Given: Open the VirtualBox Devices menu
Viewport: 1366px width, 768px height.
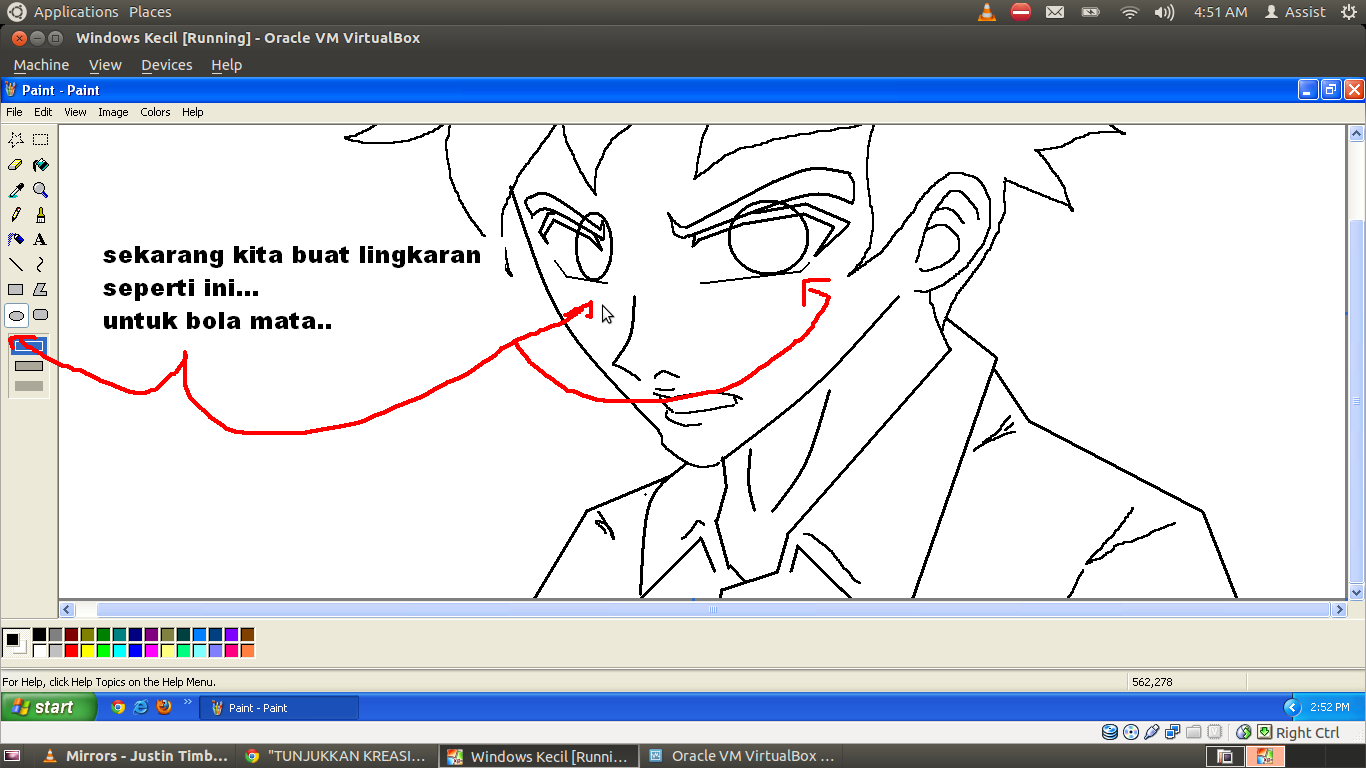Looking at the screenshot, I should click(x=167, y=65).
